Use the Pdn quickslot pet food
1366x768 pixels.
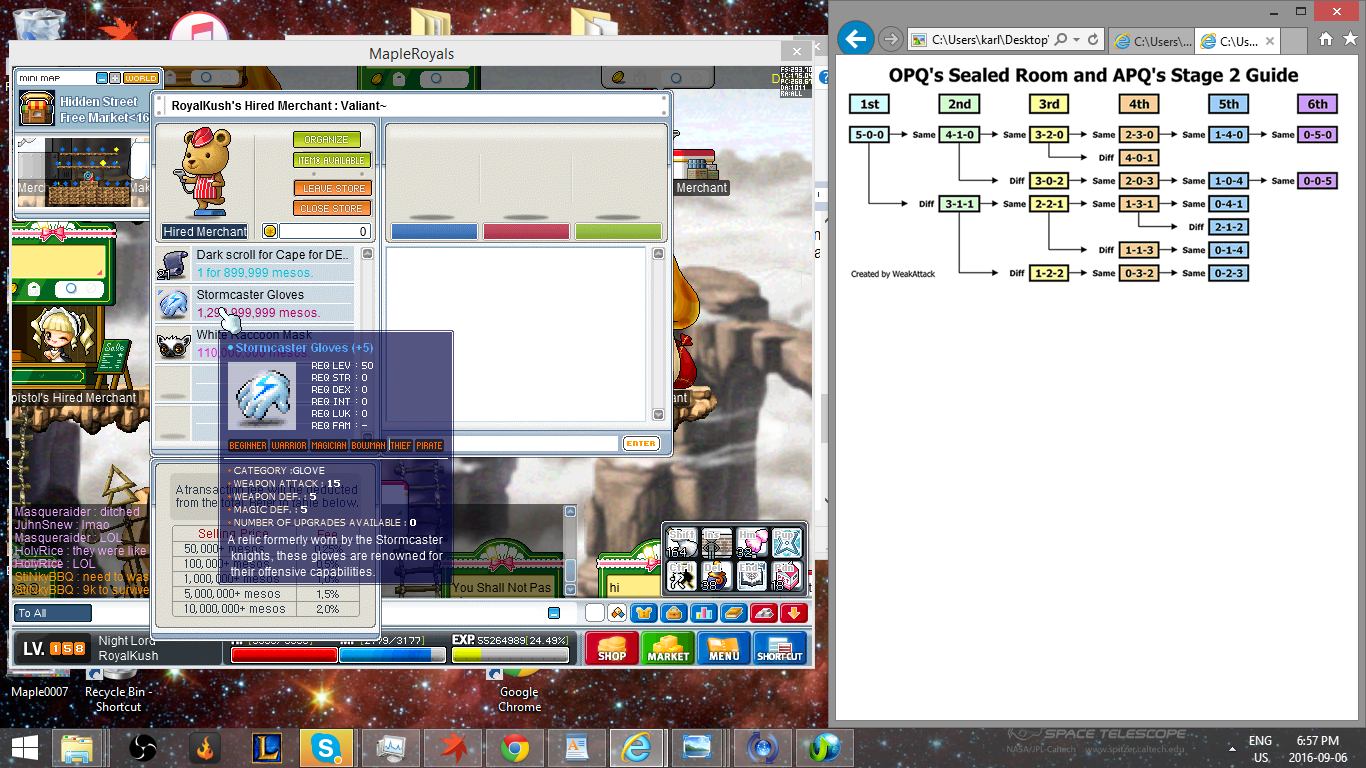point(786,575)
